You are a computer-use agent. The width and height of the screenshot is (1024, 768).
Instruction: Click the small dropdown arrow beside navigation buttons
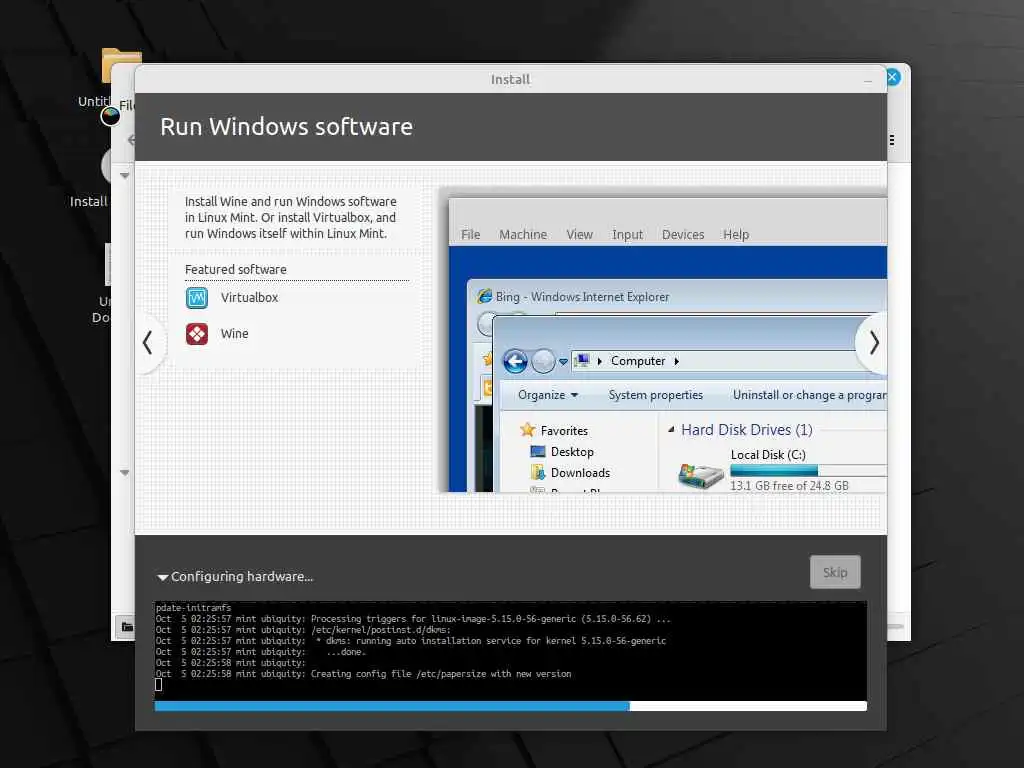[563, 362]
